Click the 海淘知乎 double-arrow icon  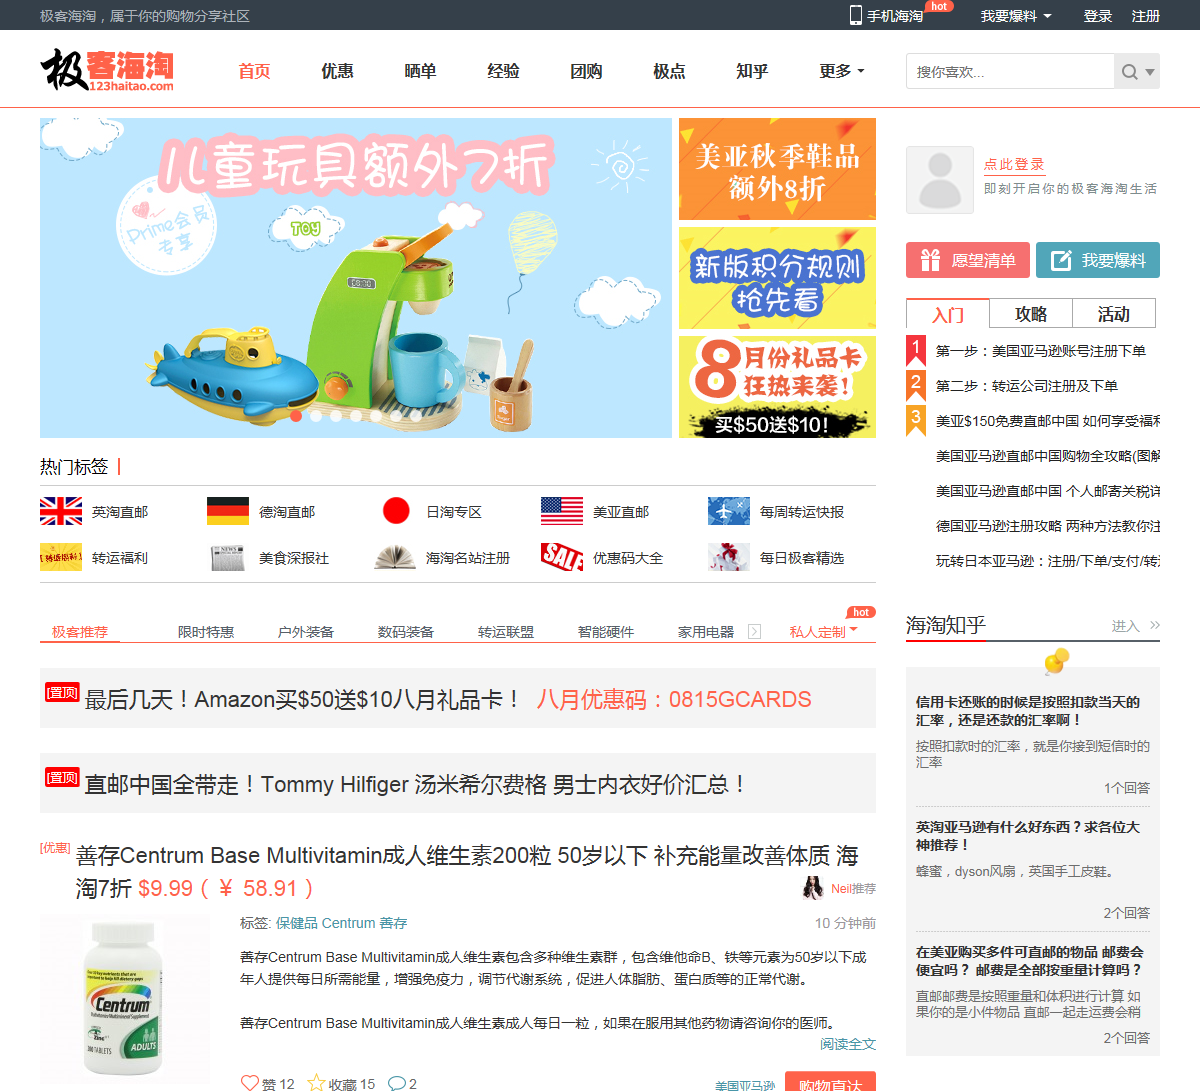pos(1155,625)
